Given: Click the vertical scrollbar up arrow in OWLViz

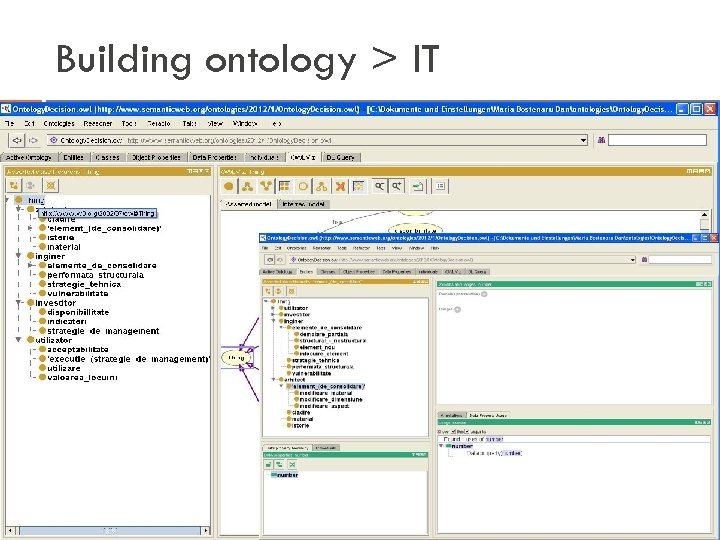Looking at the screenshot, I should 704,214.
